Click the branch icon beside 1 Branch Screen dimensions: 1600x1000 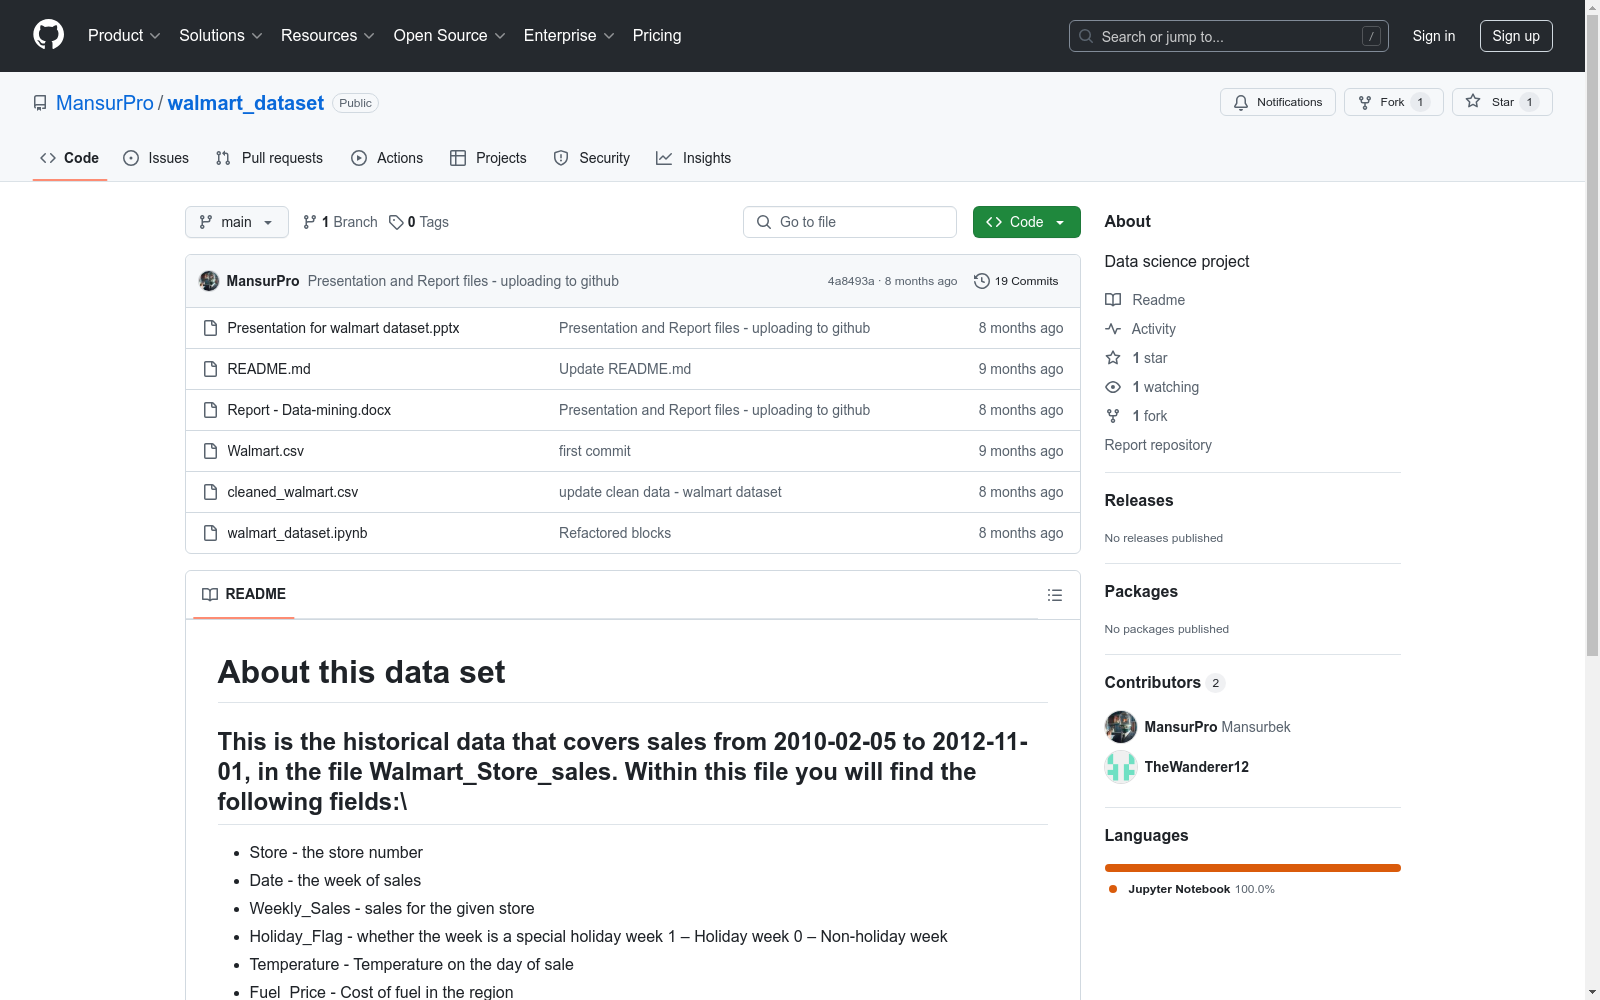(310, 222)
